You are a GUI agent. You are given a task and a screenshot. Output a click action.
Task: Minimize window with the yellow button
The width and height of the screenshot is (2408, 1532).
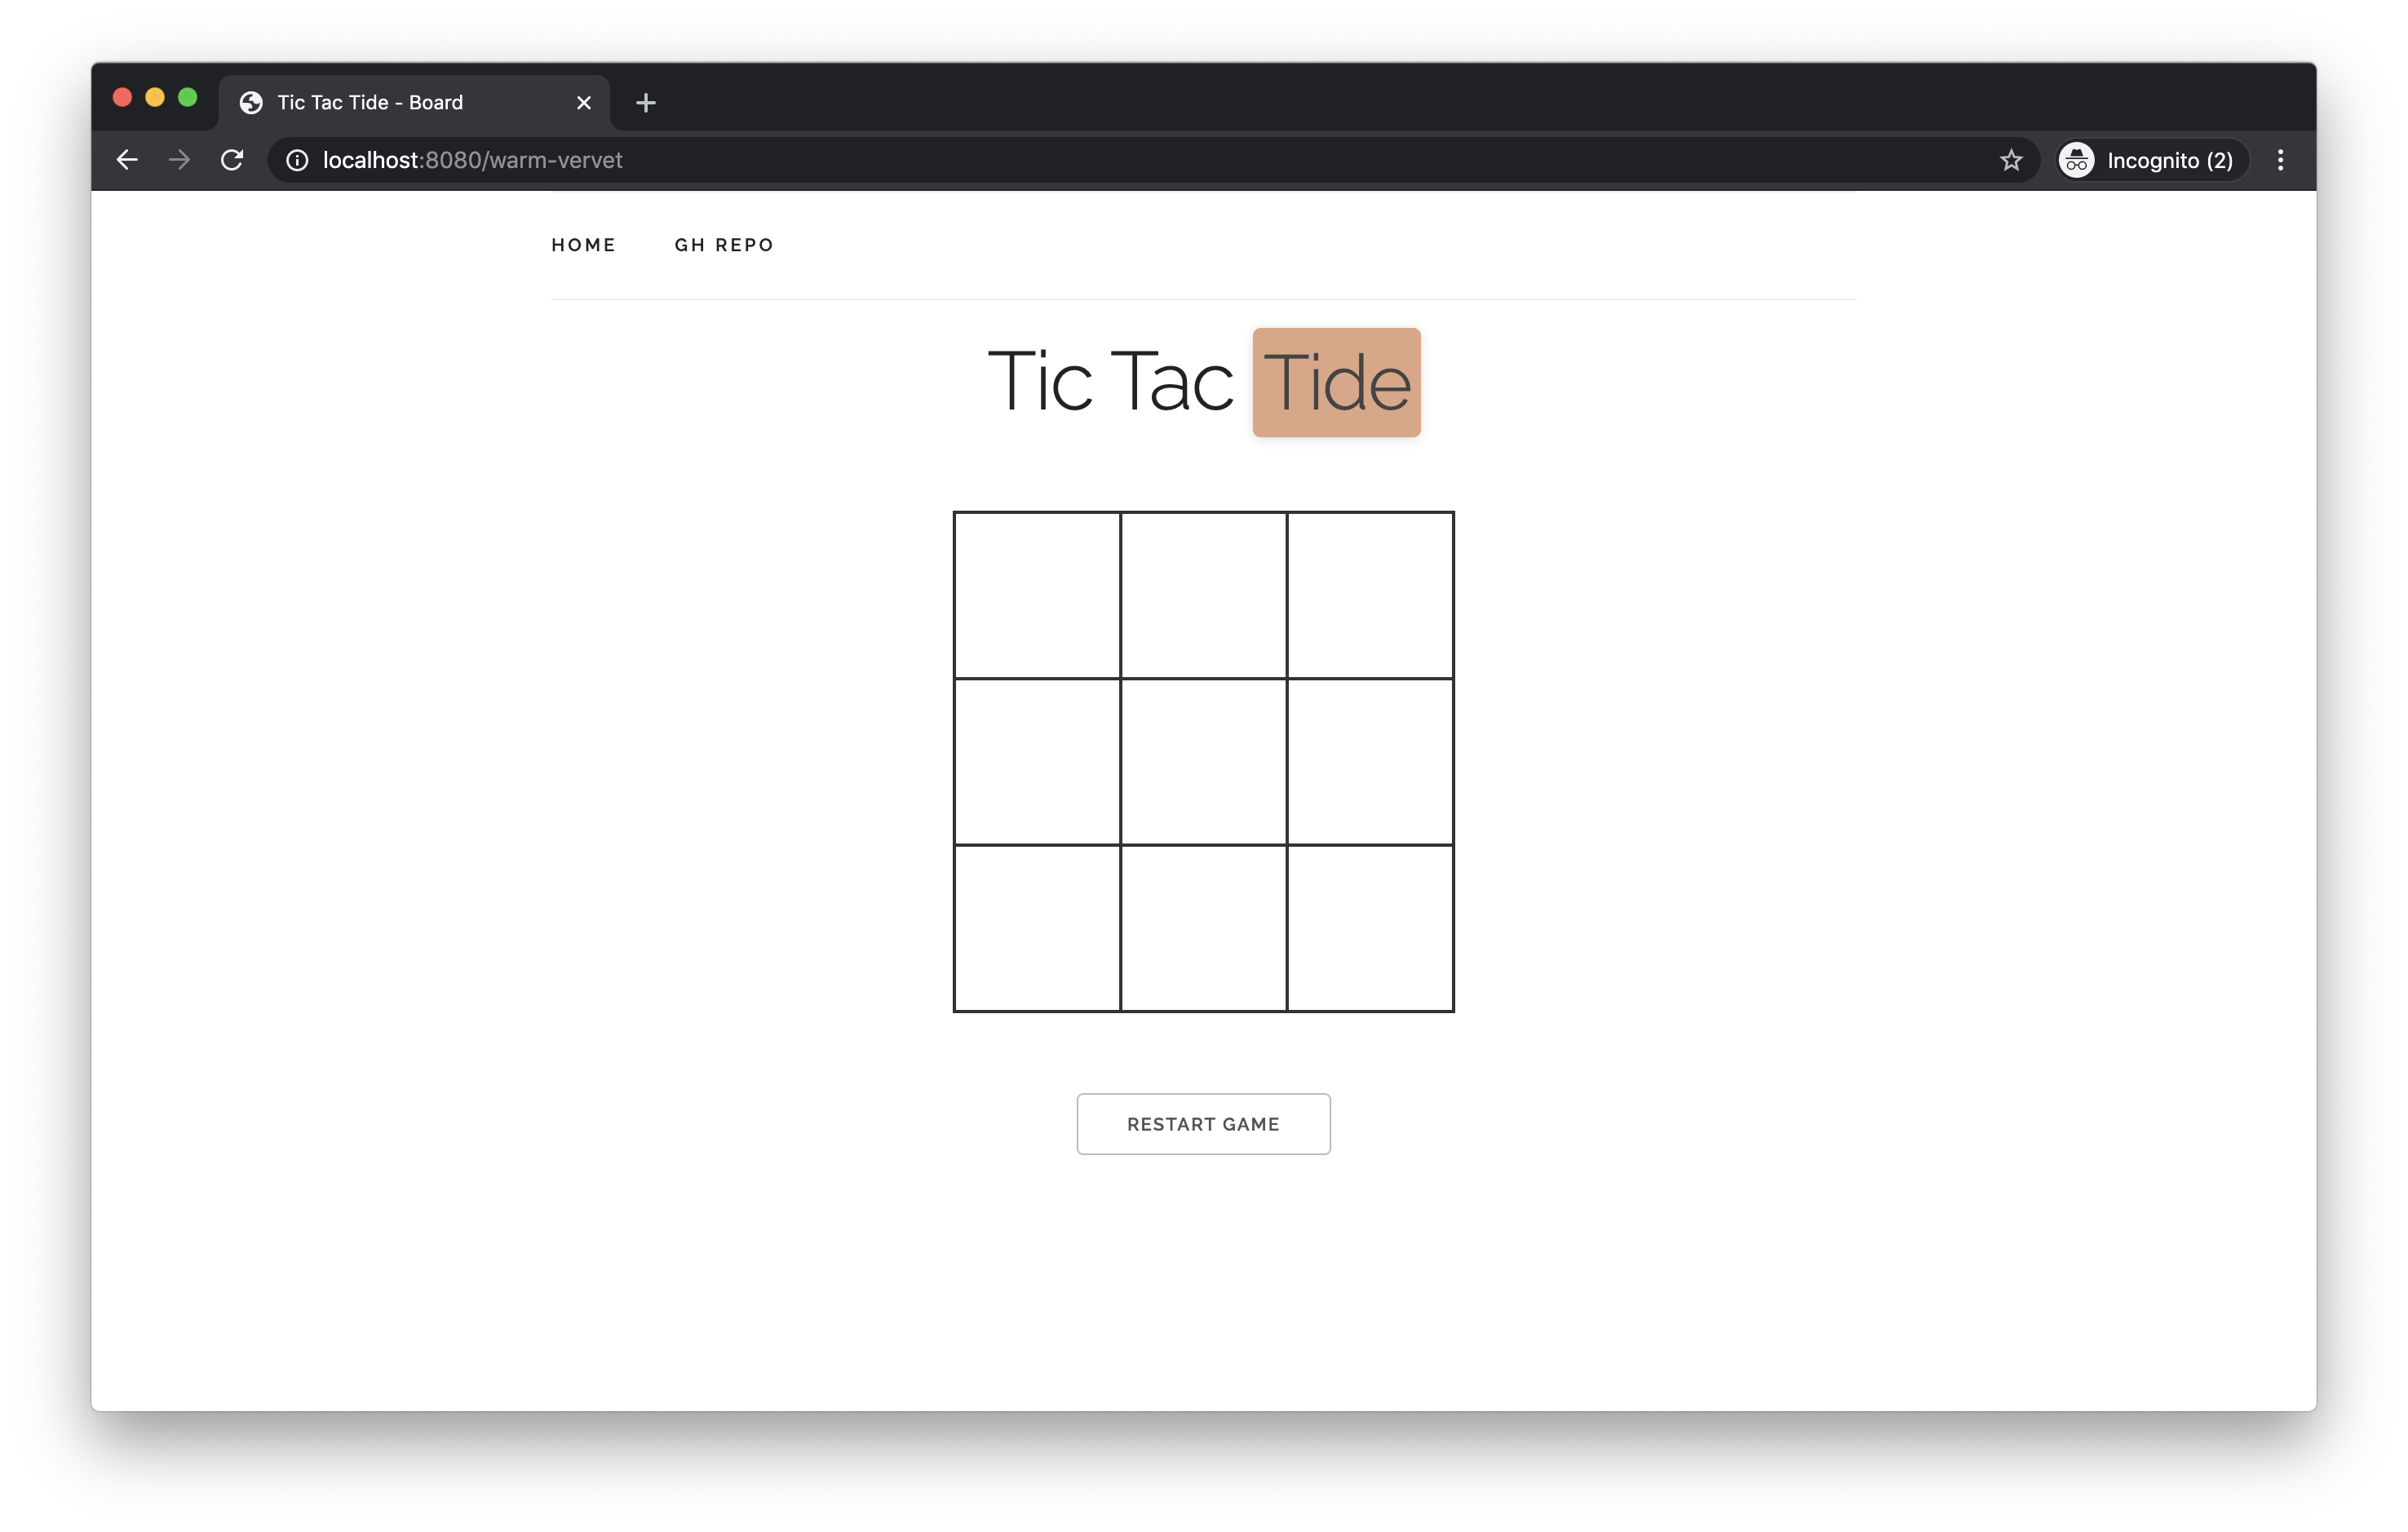point(155,97)
